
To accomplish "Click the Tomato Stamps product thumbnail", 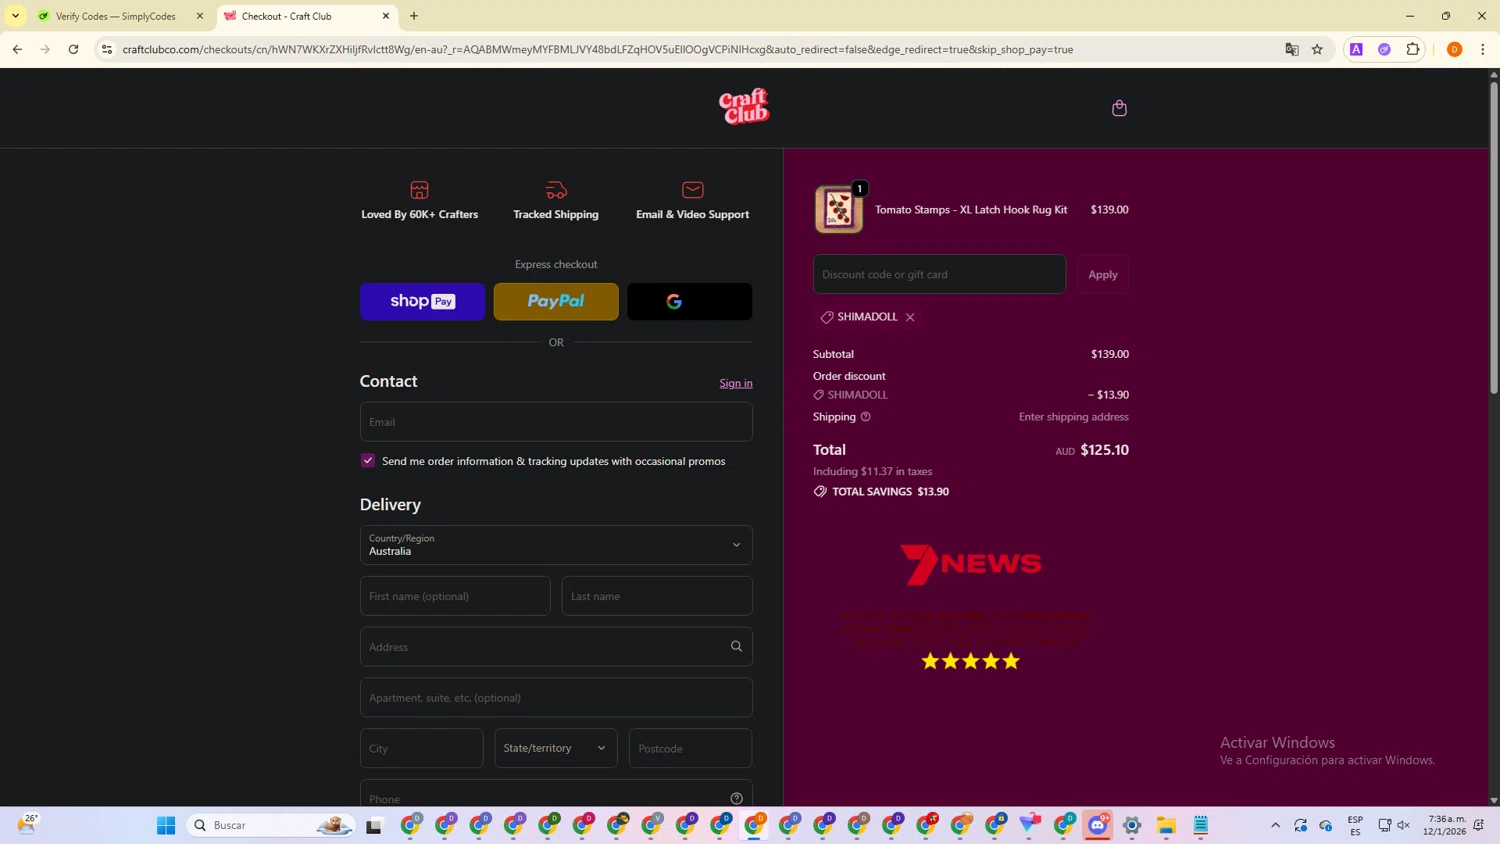I will (x=839, y=209).
